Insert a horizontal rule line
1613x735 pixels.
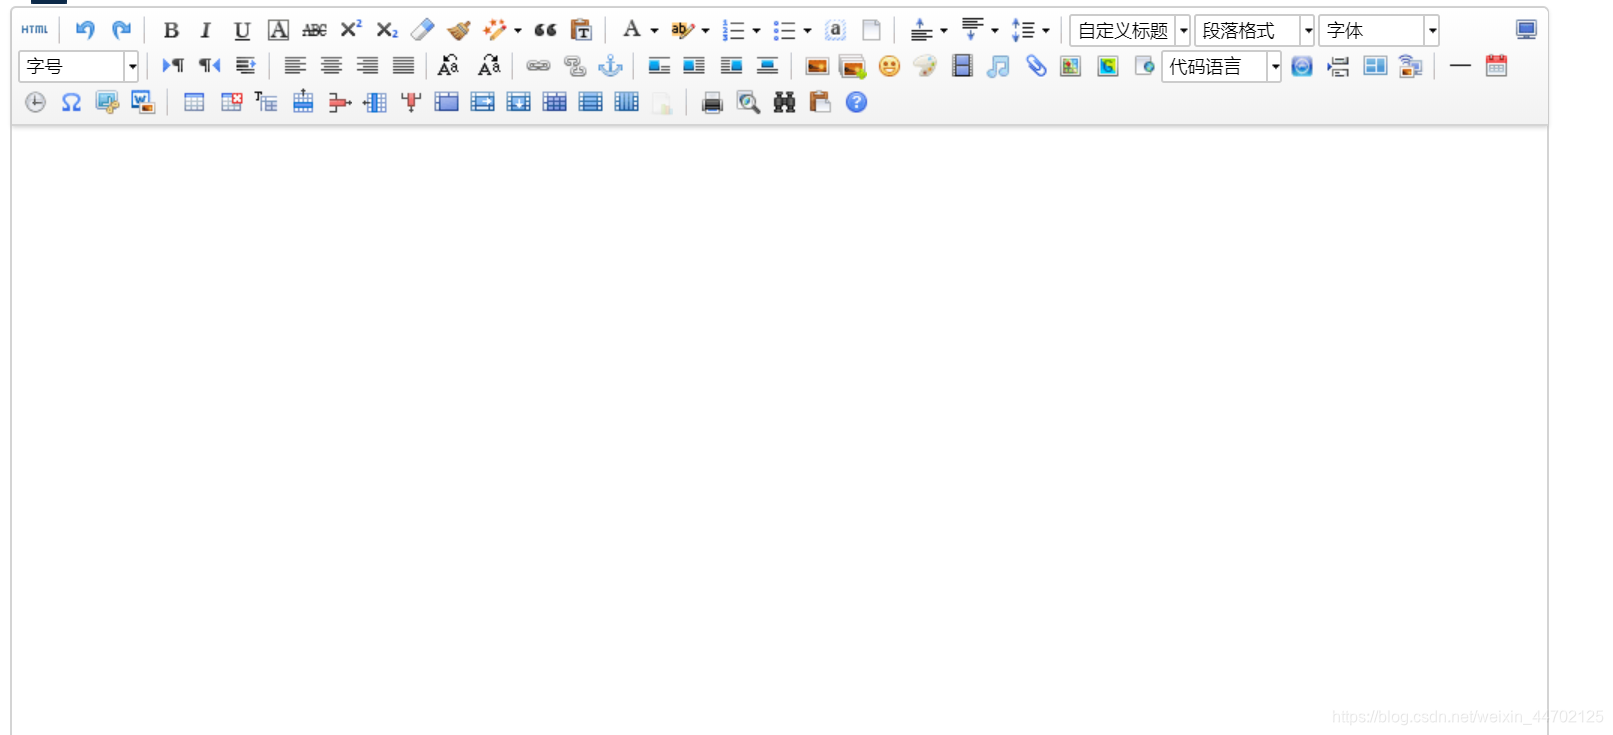[x=1460, y=66]
